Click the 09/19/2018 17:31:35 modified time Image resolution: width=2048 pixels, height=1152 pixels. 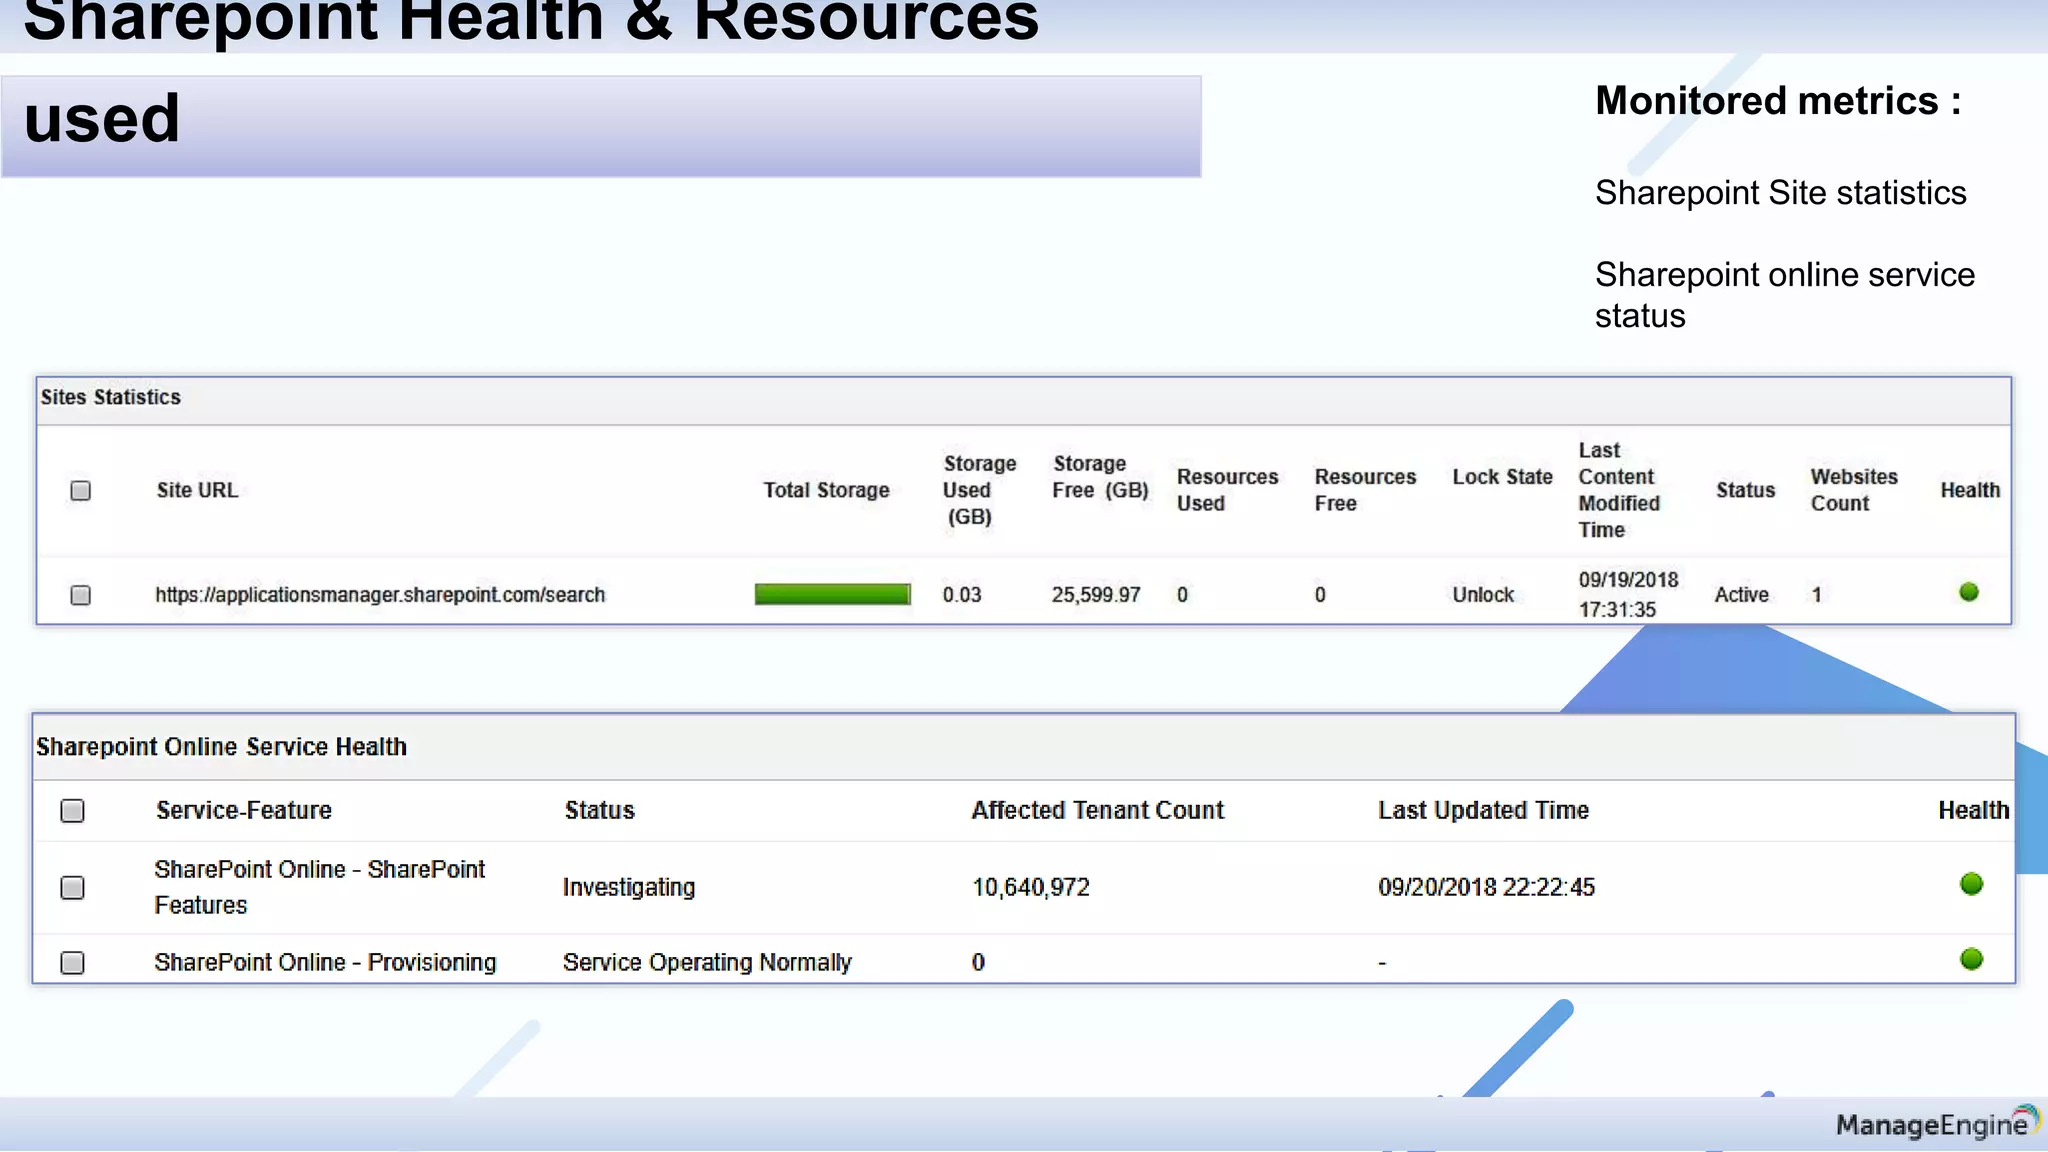click(1628, 594)
